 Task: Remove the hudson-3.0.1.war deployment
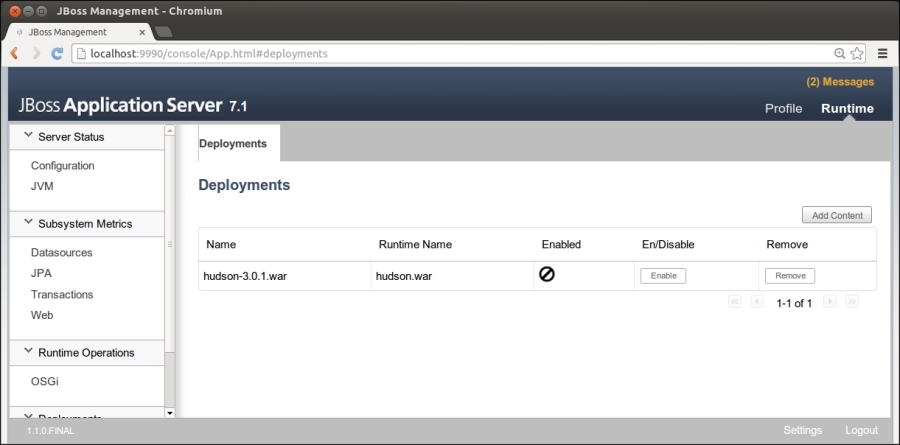tap(790, 276)
